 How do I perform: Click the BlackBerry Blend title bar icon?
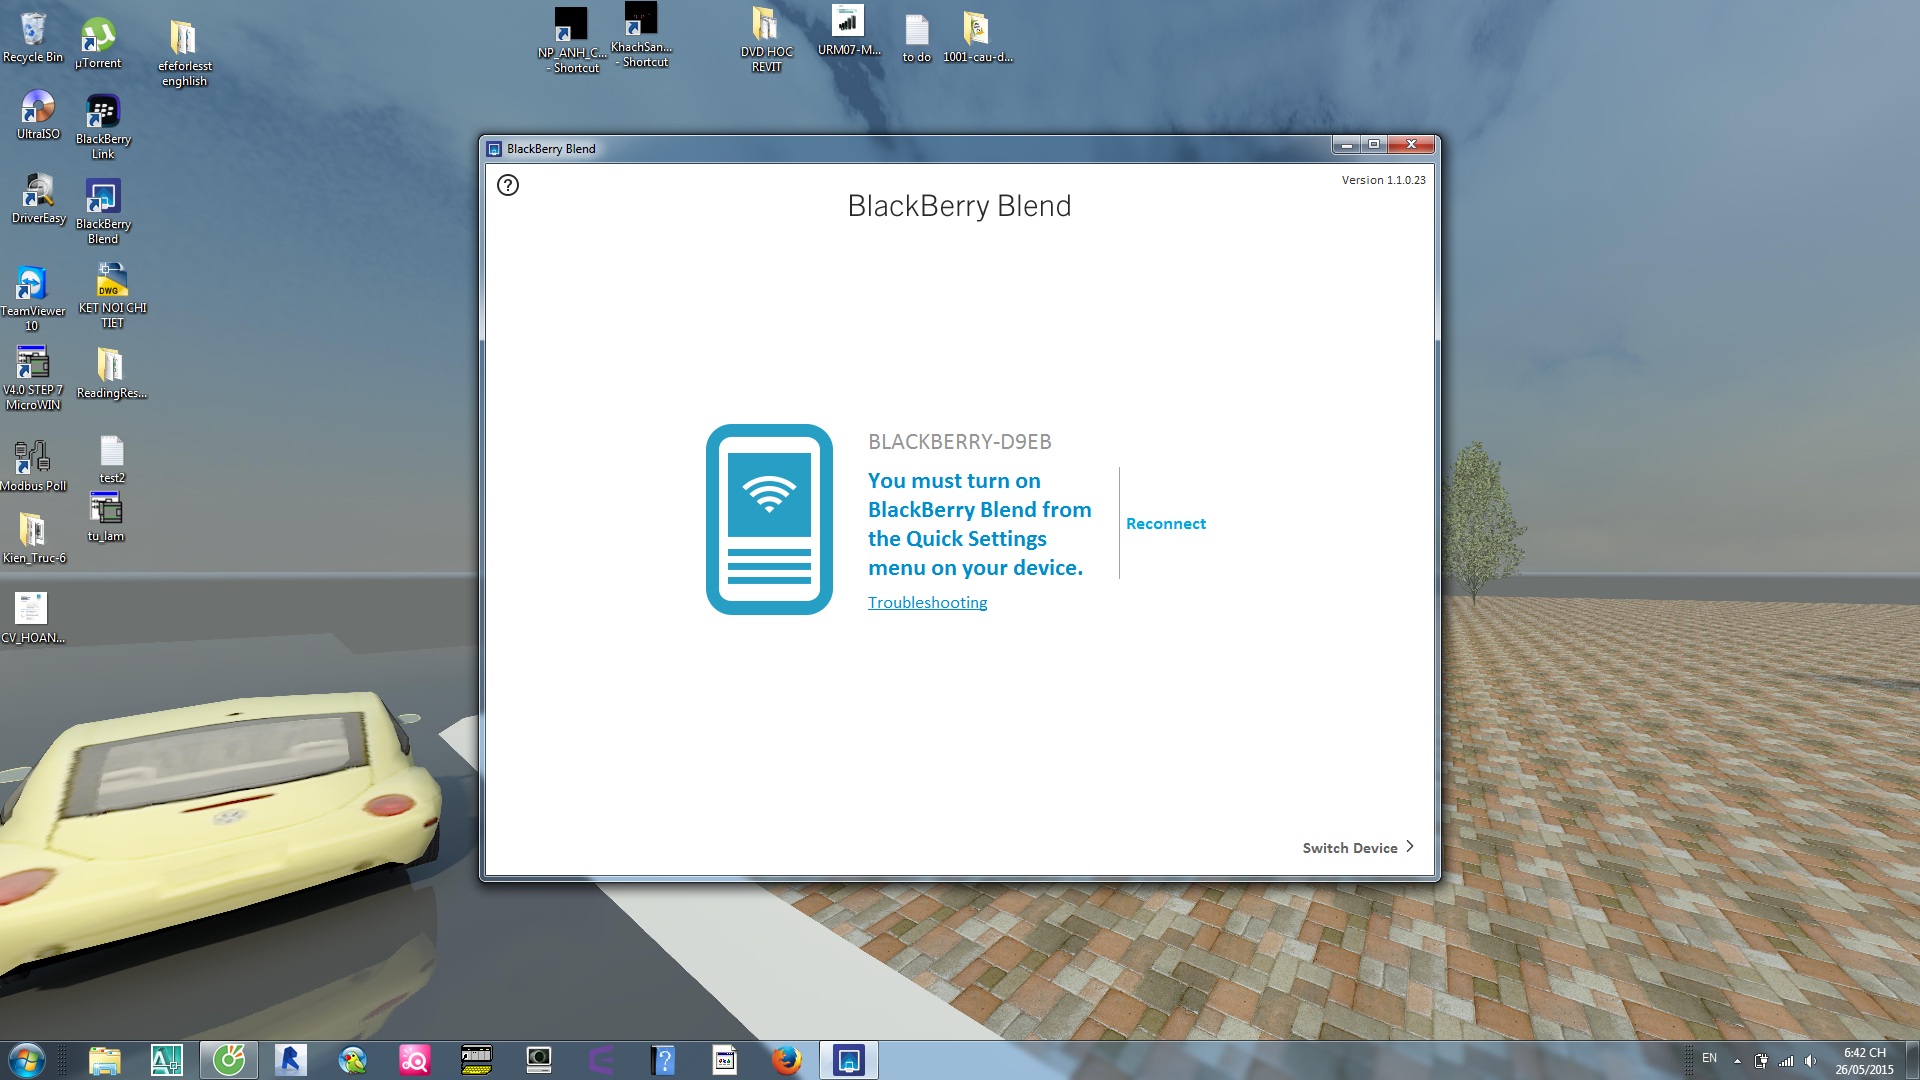click(x=493, y=149)
